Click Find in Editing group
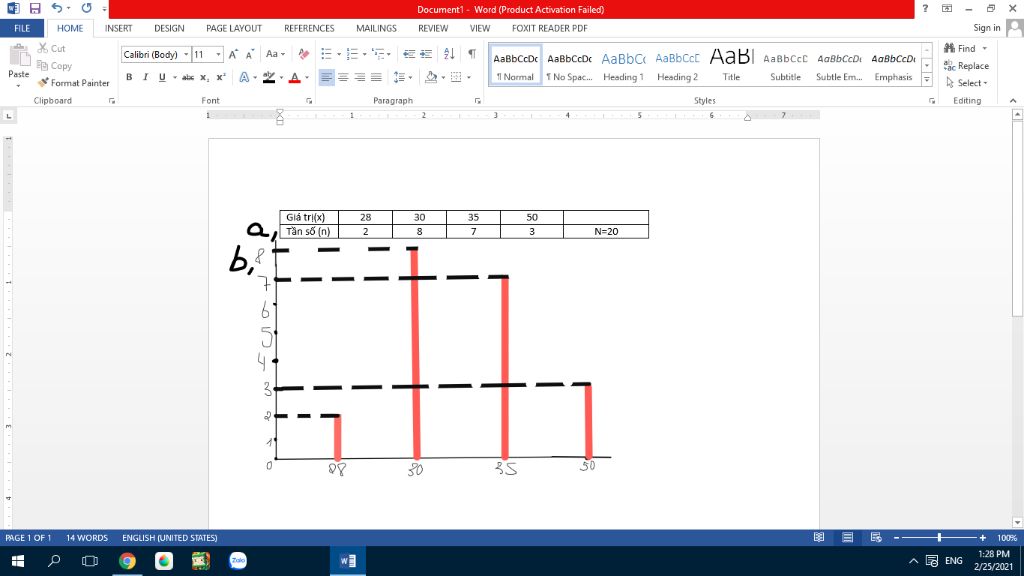The image size is (1024, 576). 960,48
